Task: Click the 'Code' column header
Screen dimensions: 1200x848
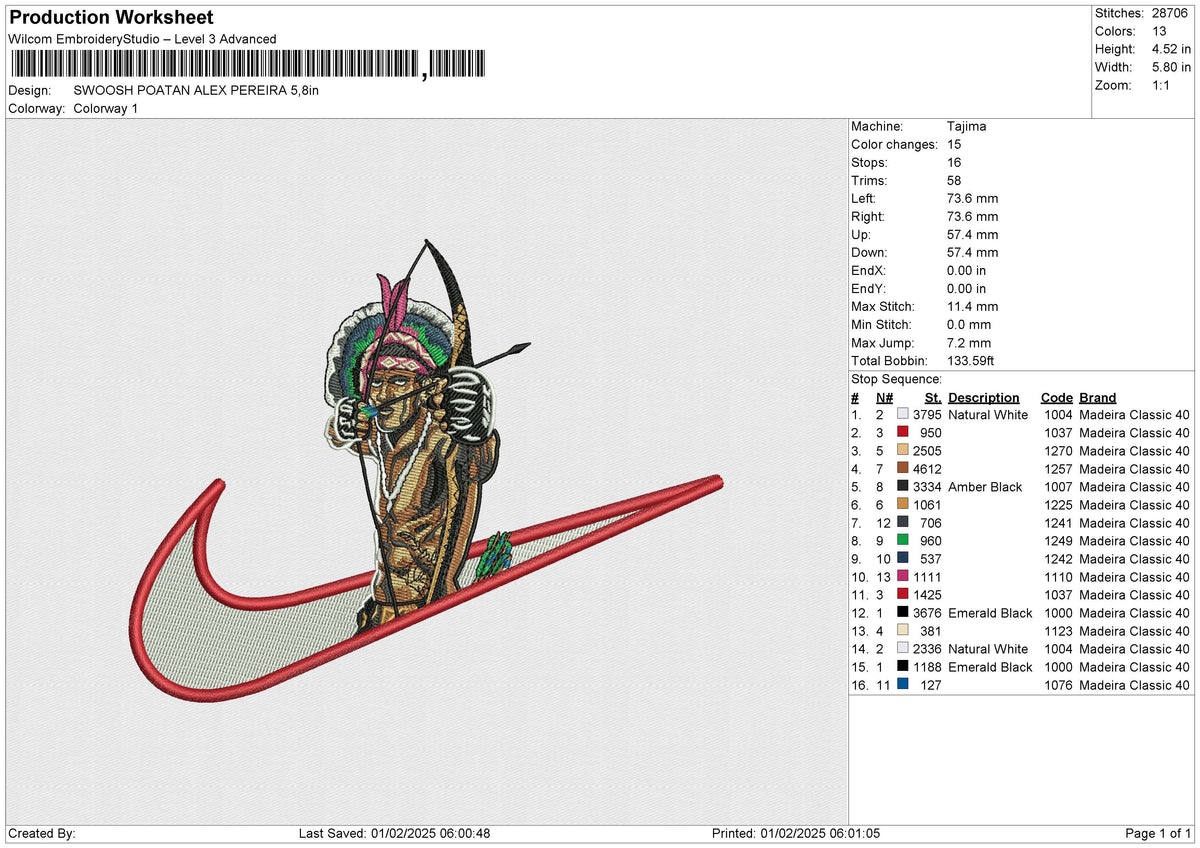Action: [1056, 397]
